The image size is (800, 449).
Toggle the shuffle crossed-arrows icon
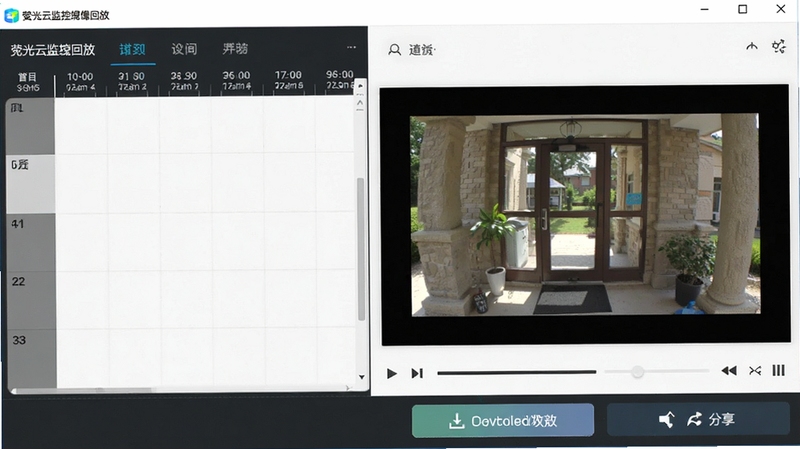point(755,370)
